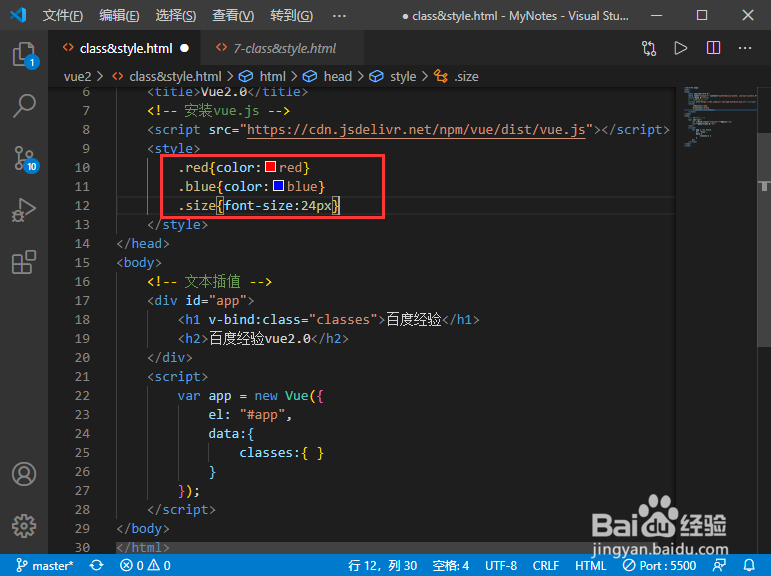Open editor More Actions ellipsis

745,48
